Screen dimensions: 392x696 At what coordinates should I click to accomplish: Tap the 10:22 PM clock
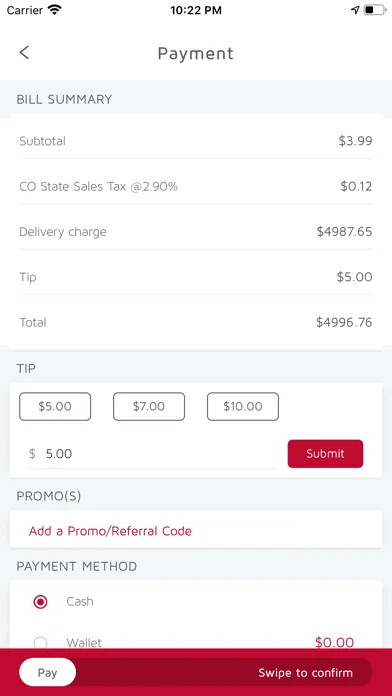[196, 10]
